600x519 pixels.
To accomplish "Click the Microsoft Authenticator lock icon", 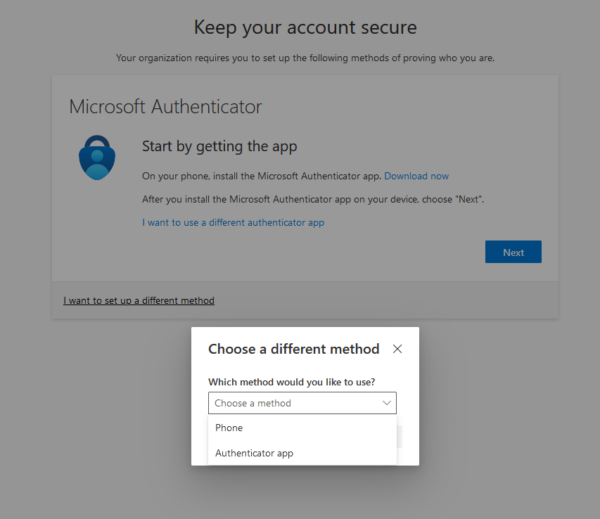I will tap(97, 157).
